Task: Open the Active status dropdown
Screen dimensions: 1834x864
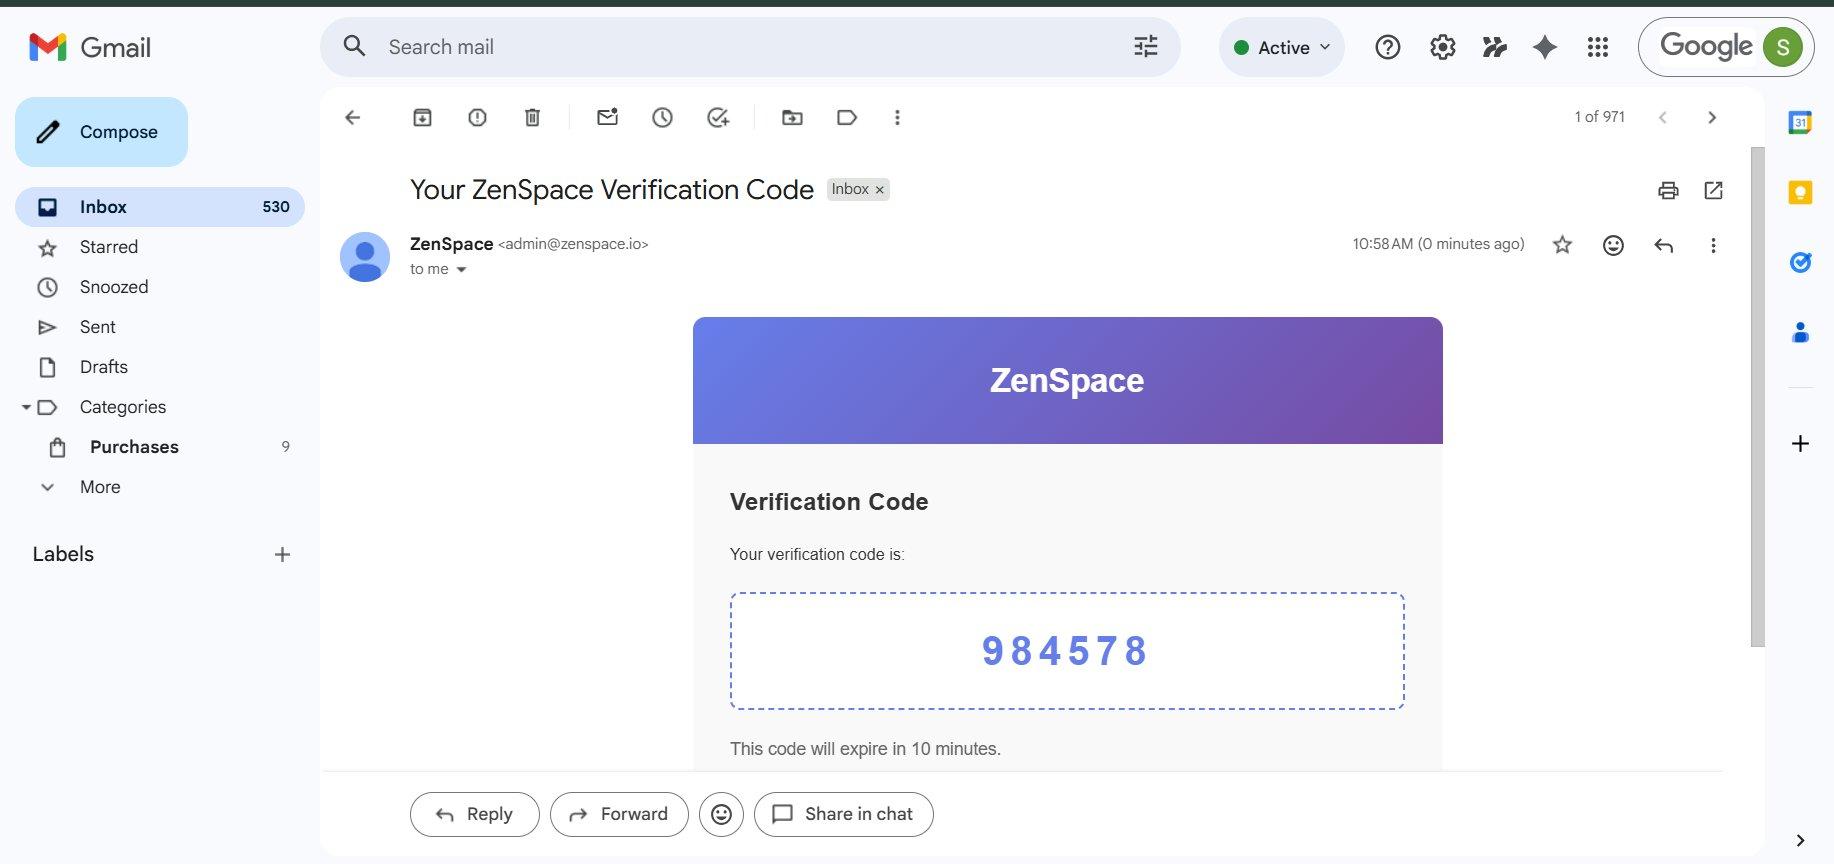Action: [x=1282, y=47]
